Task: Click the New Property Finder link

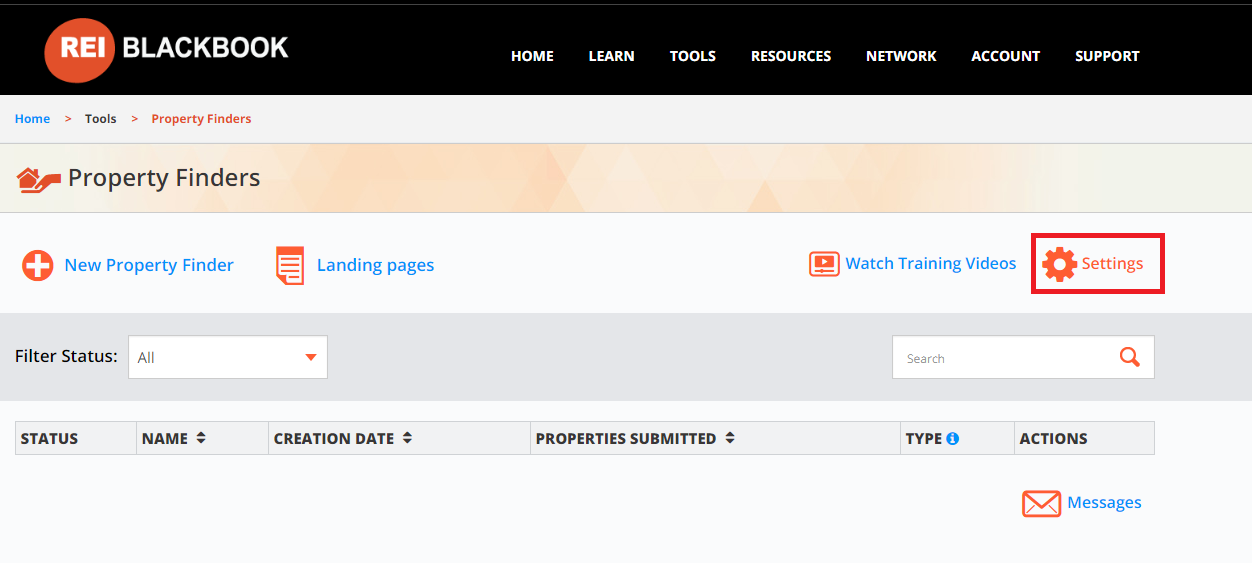Action: [149, 265]
